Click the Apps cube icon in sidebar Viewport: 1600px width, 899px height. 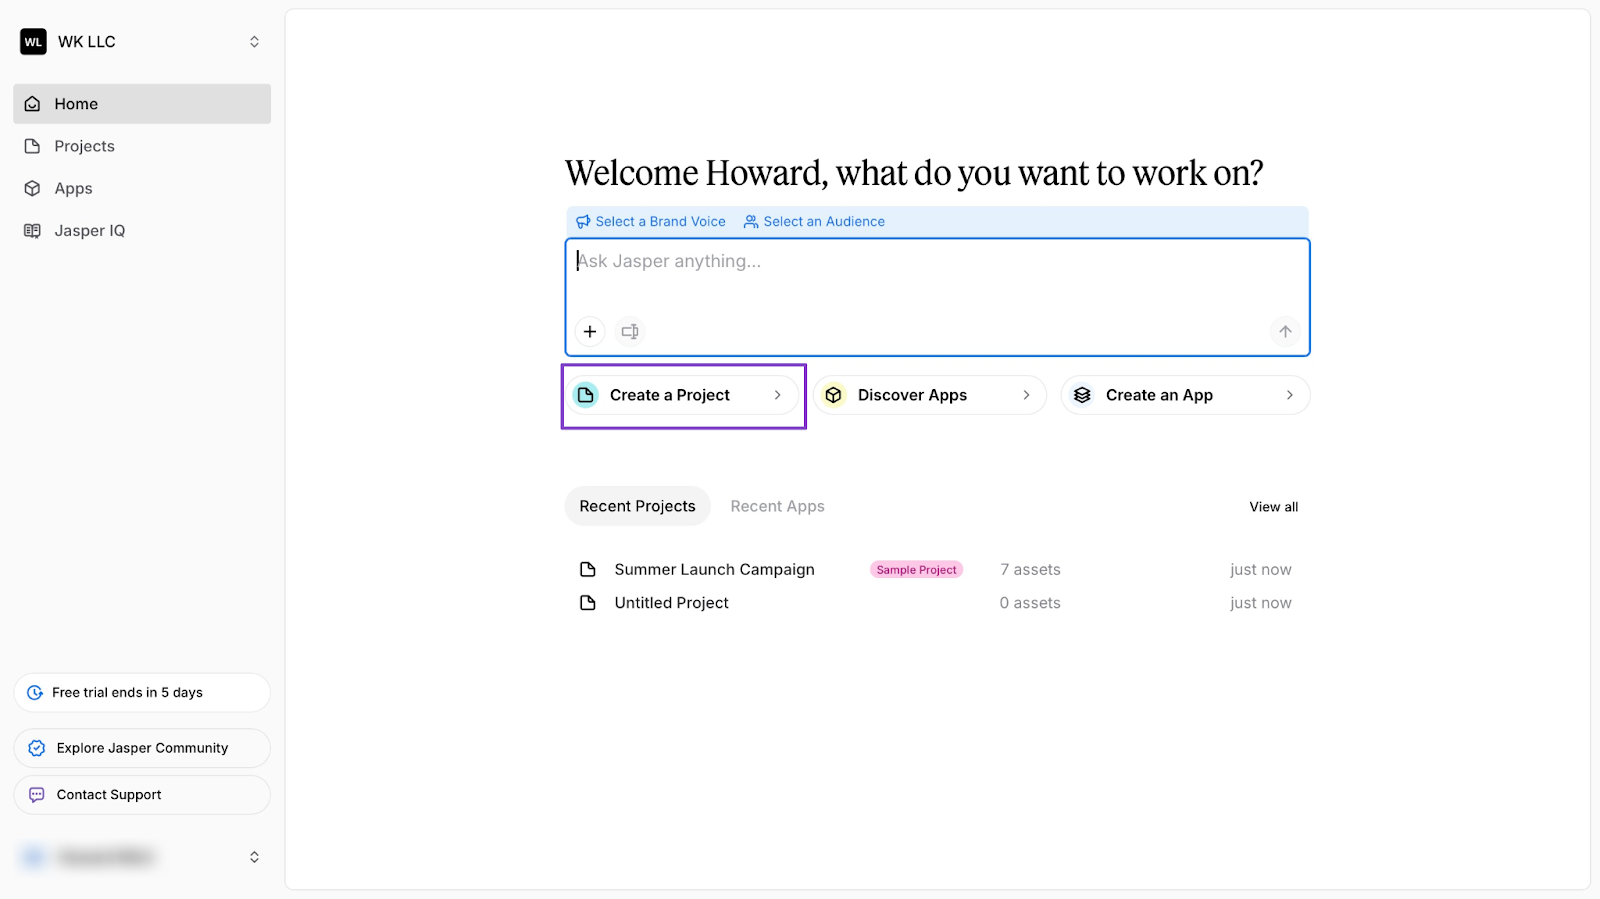32,188
